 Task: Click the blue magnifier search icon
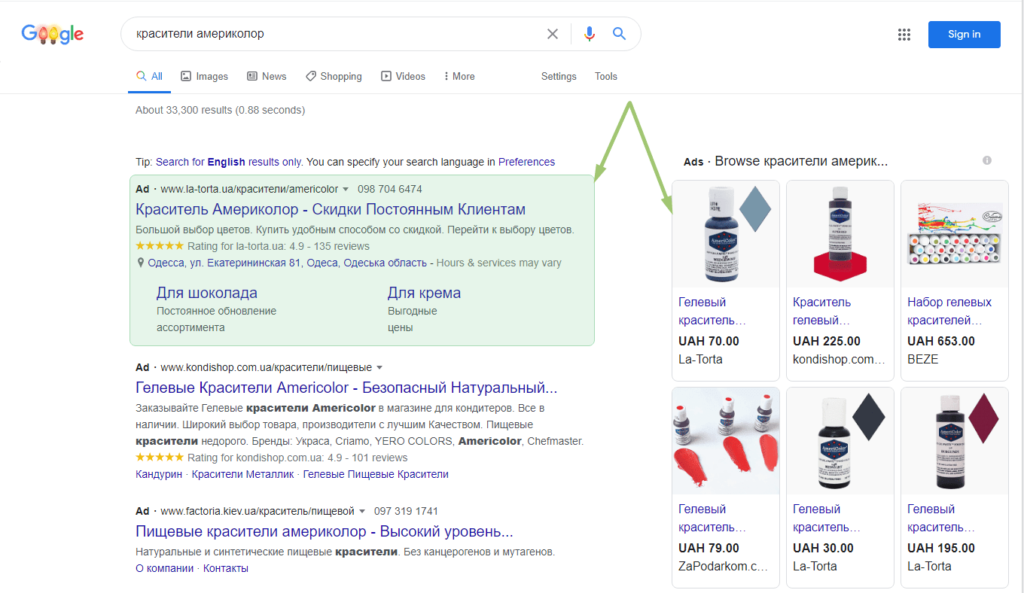(619, 34)
